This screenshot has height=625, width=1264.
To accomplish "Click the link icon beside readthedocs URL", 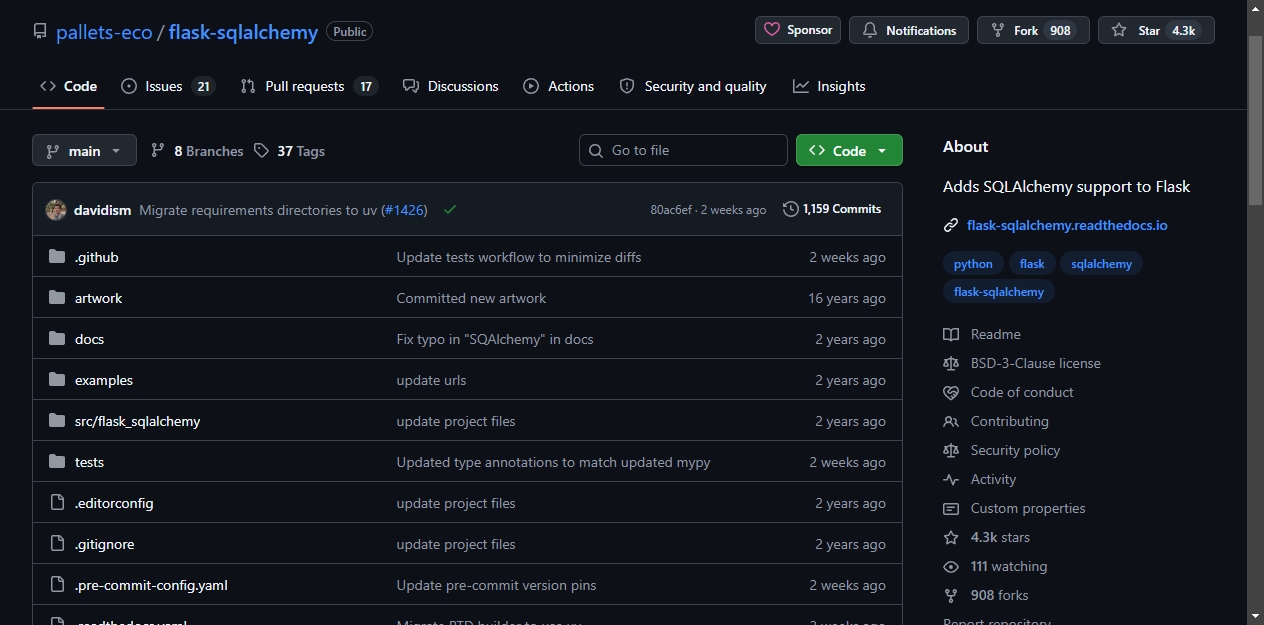I will point(951,226).
